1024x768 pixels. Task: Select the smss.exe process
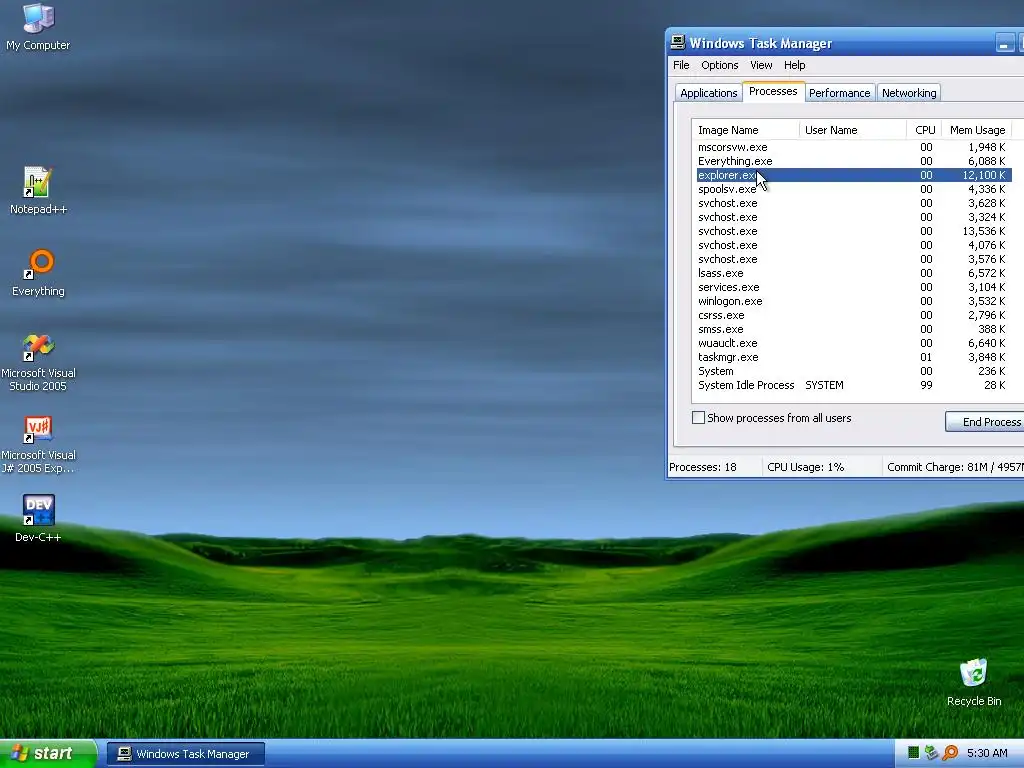852,329
